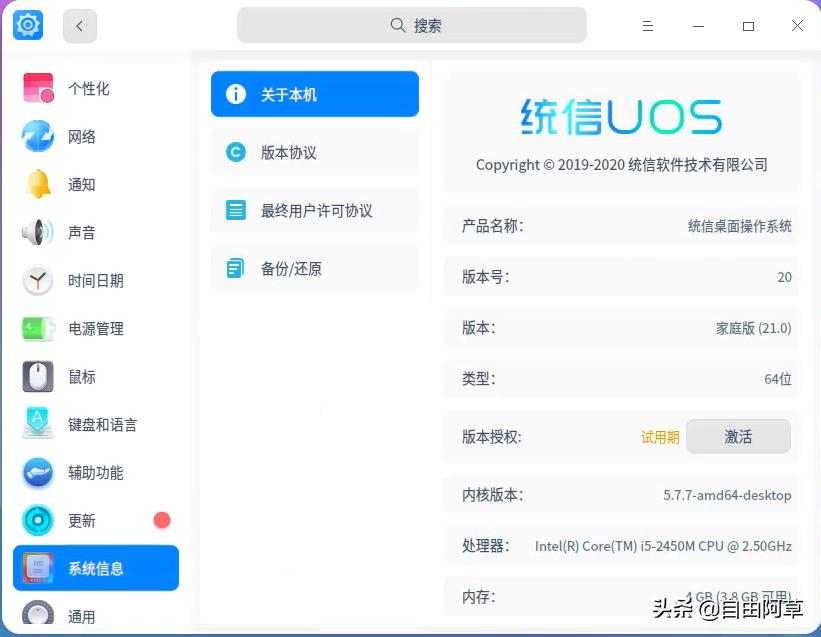Open the 最终用户许可协议 section
This screenshot has width=821, height=637.
[x=314, y=210]
